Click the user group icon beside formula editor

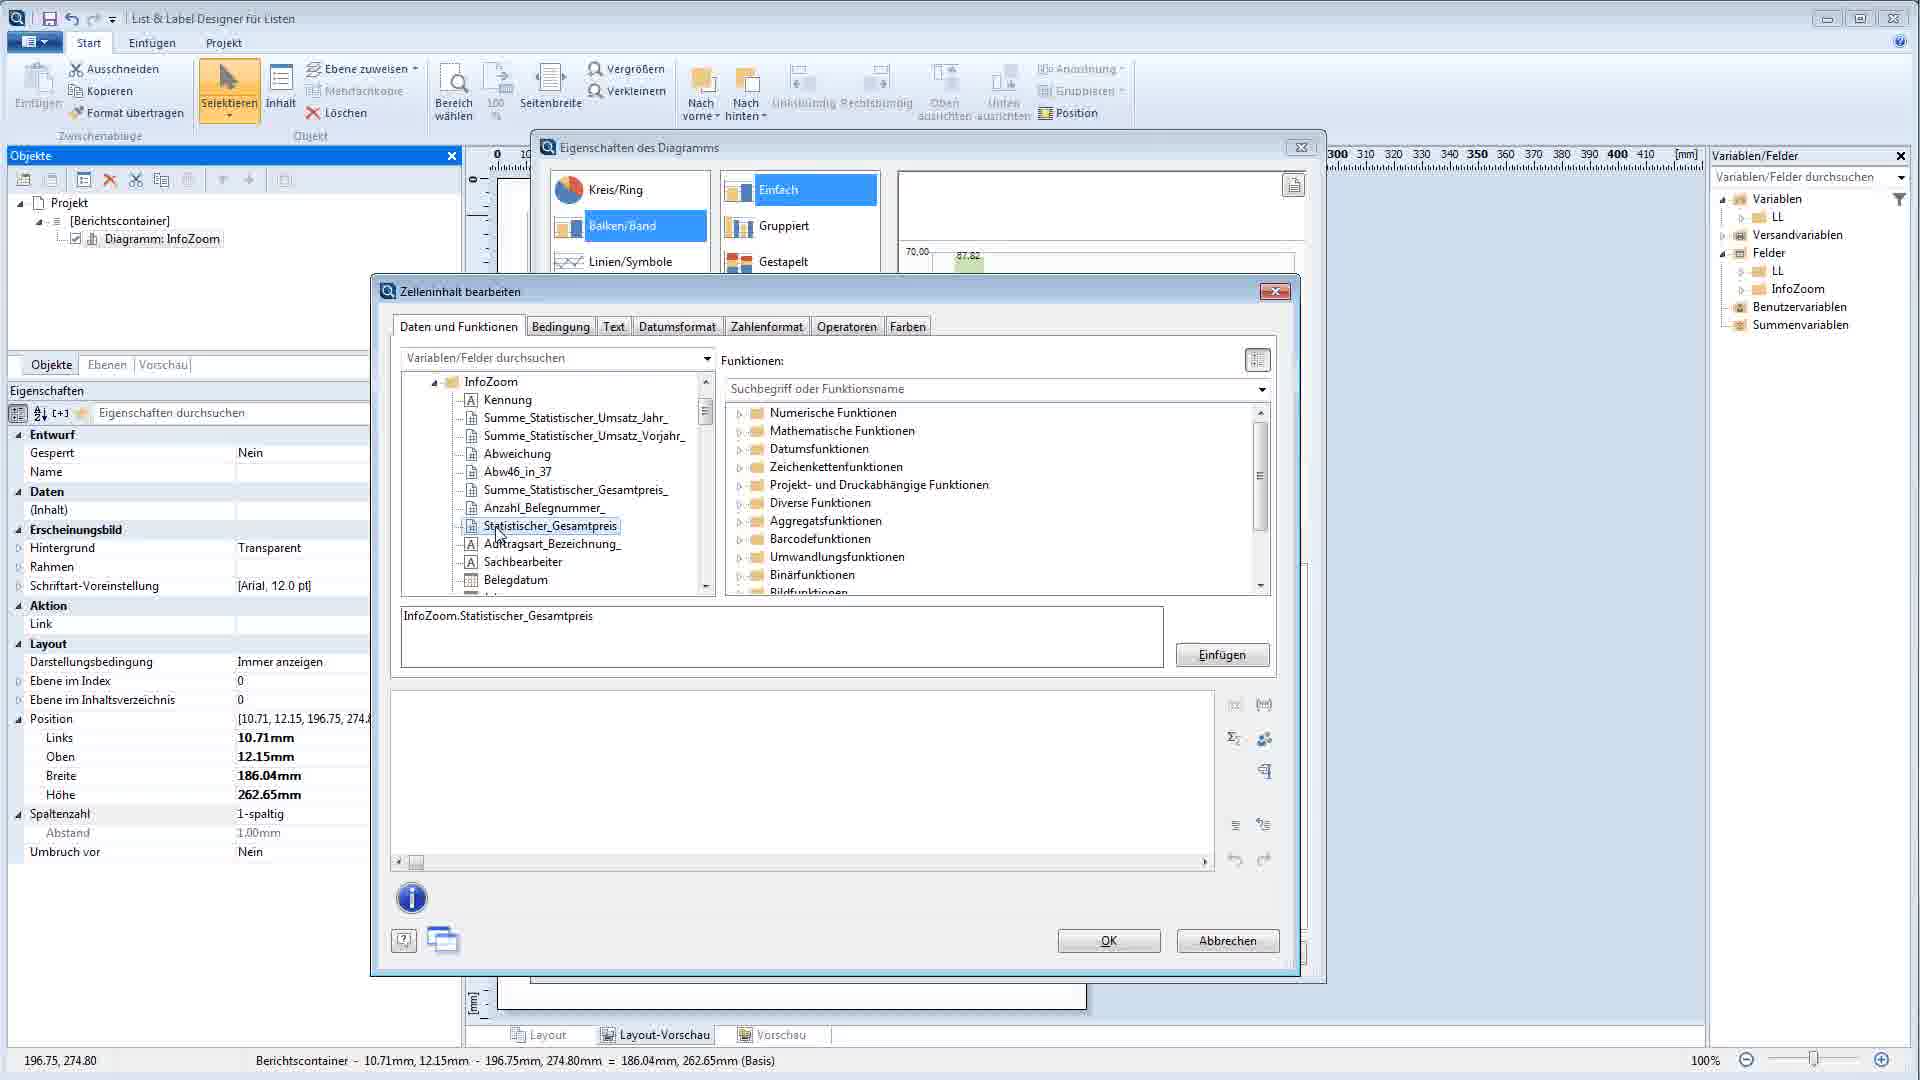tap(1264, 739)
